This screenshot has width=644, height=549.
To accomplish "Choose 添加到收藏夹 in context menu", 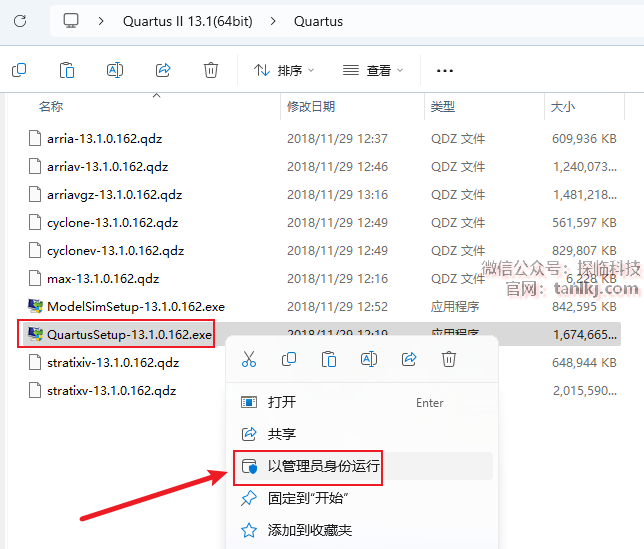I will pos(363,530).
